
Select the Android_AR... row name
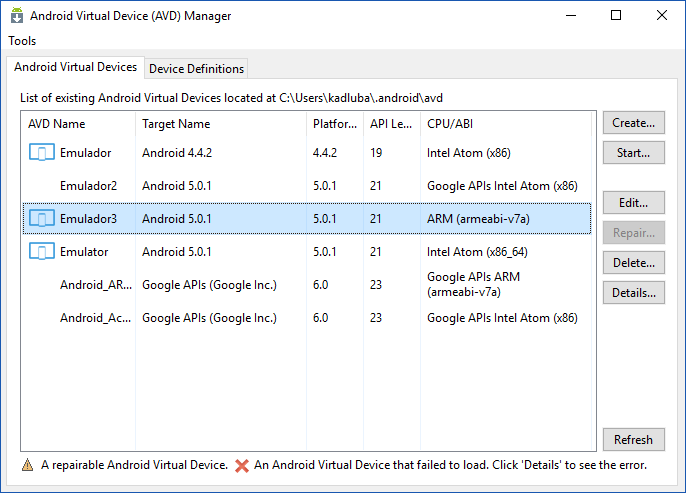tap(96, 285)
